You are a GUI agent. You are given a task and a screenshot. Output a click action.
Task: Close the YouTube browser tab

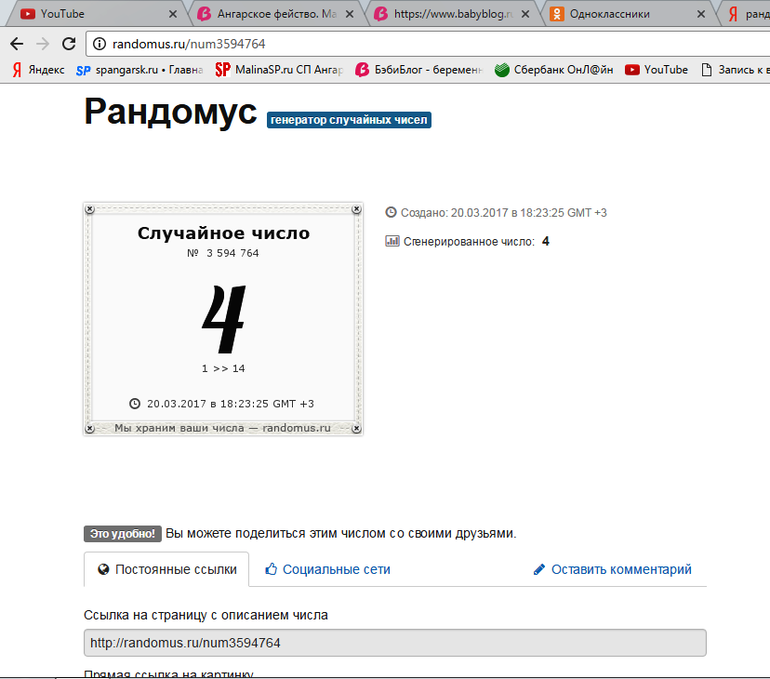[x=173, y=14]
